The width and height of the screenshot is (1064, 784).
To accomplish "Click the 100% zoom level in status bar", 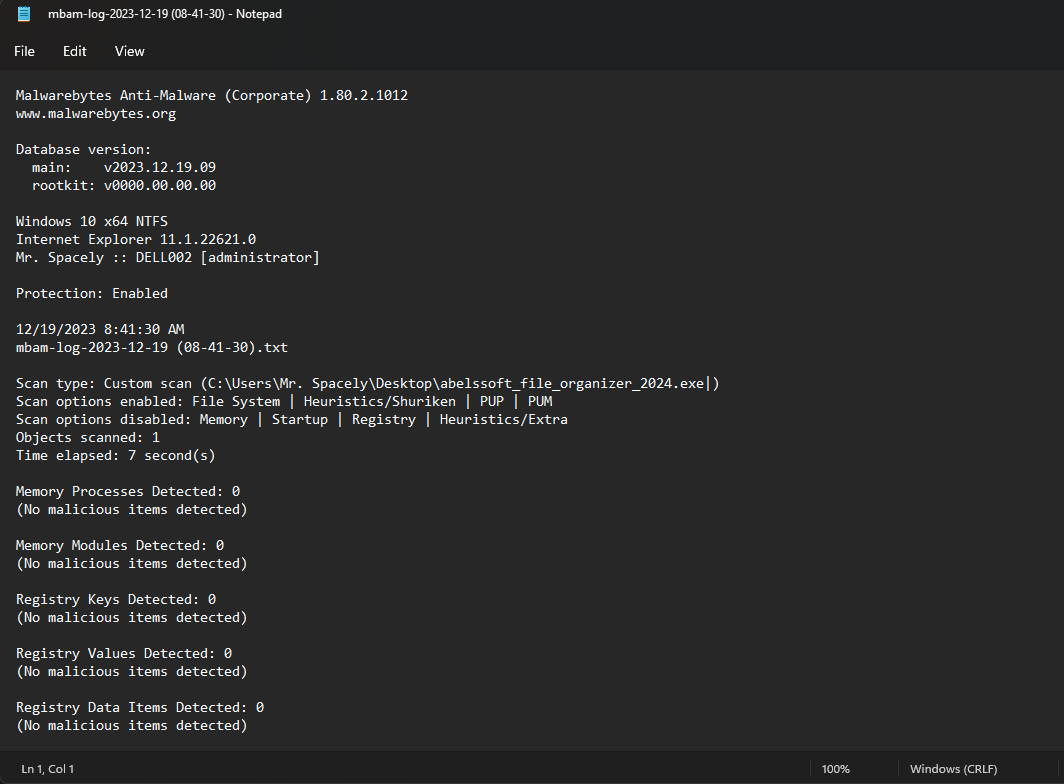I will pyautogui.click(x=835, y=769).
